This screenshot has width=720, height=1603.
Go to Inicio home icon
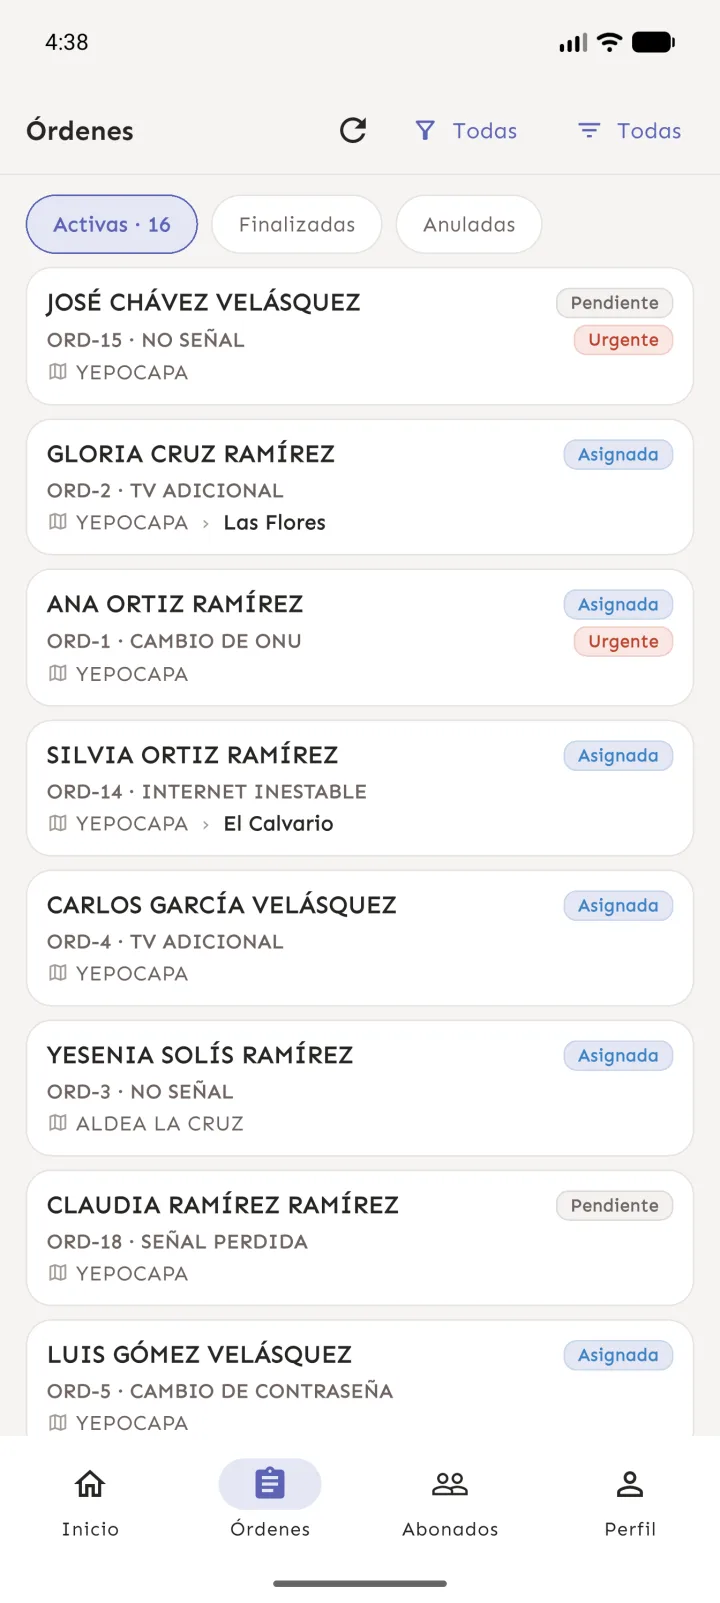(90, 1483)
